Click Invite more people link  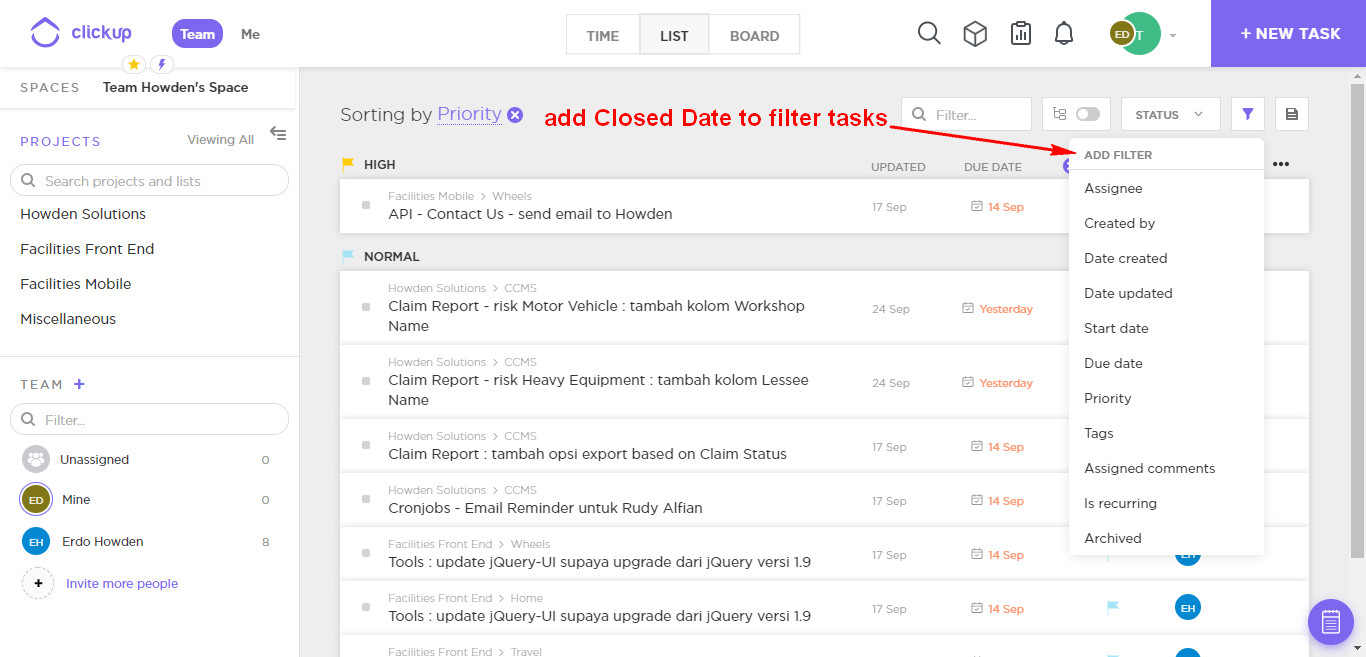coord(122,583)
